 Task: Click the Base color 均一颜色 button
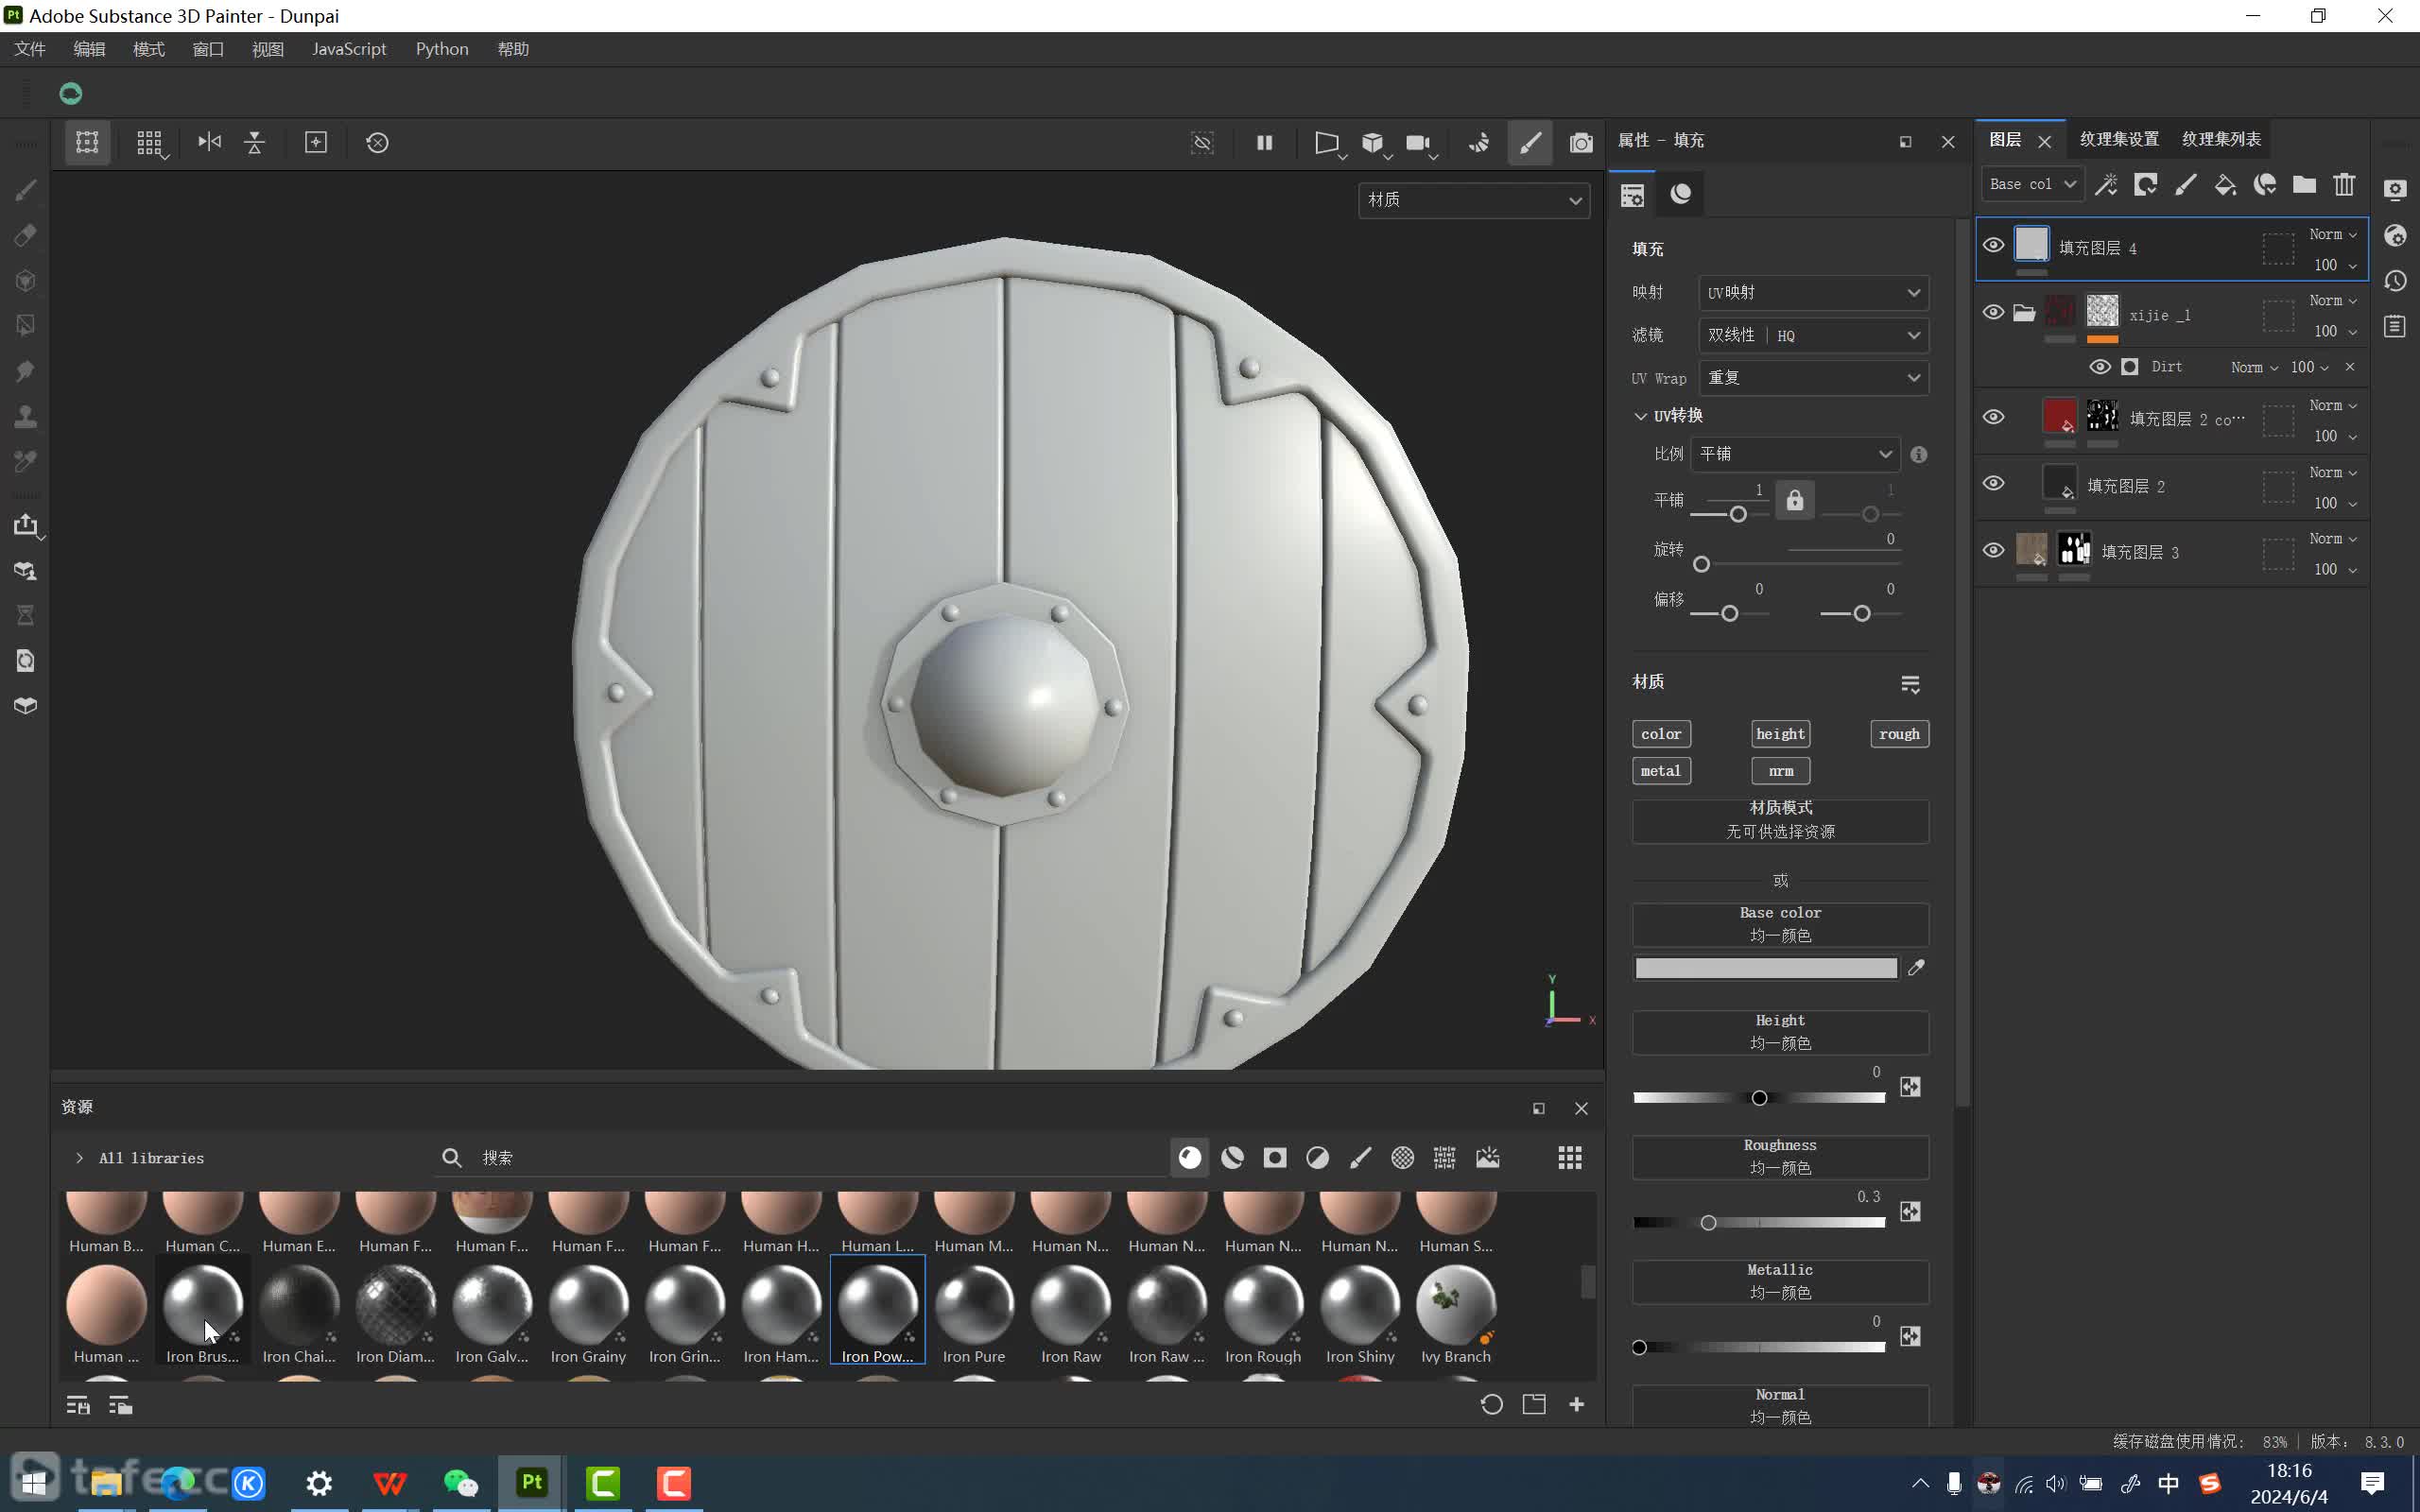(1780, 925)
